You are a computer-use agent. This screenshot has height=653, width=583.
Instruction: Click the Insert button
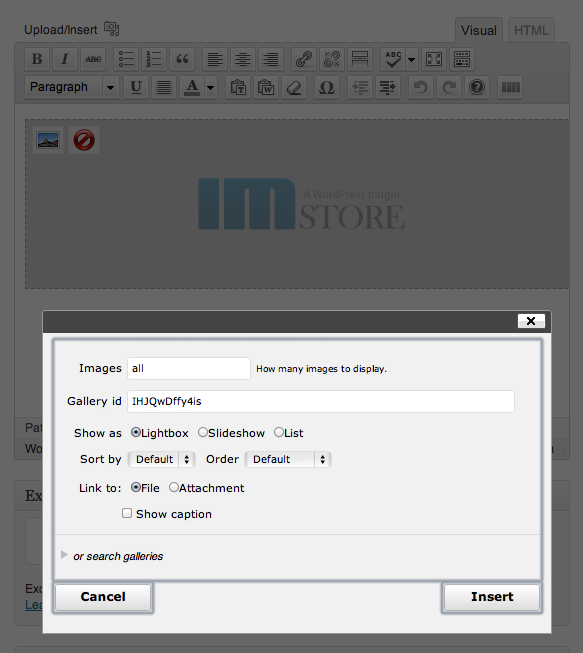click(x=492, y=597)
